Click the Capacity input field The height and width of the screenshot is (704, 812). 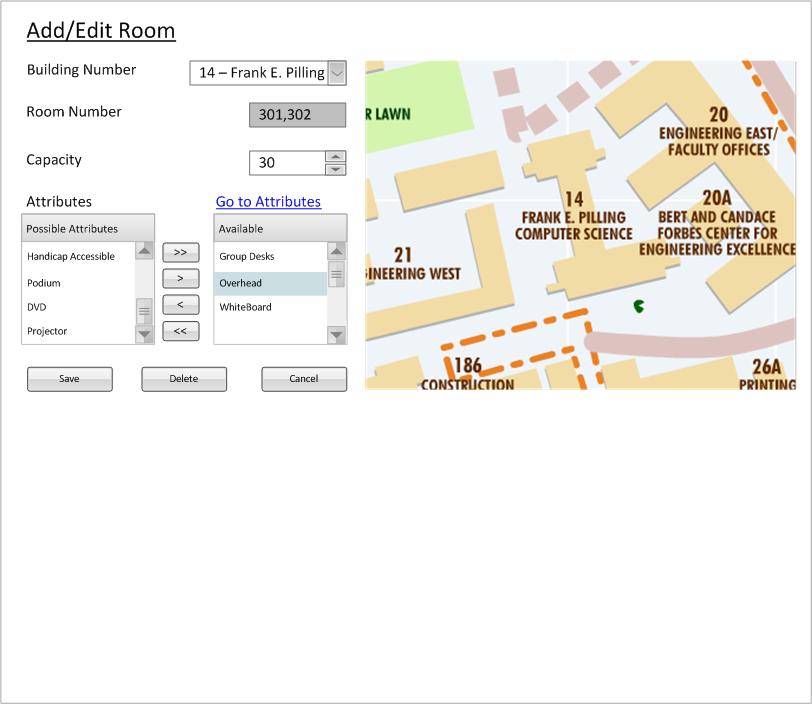coord(287,163)
